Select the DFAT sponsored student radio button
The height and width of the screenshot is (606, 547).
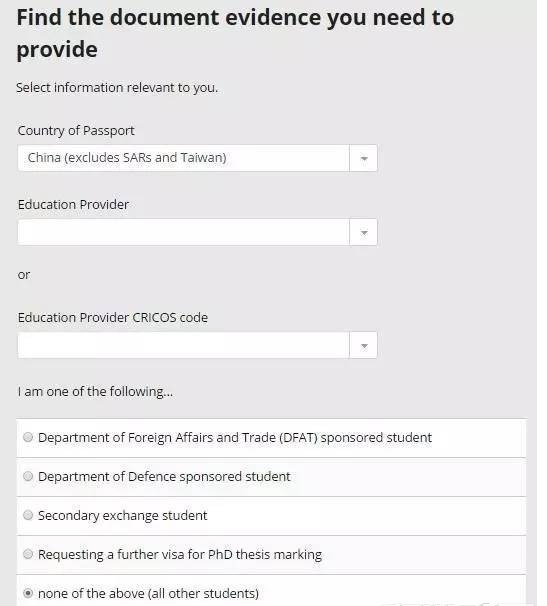[x=28, y=437]
